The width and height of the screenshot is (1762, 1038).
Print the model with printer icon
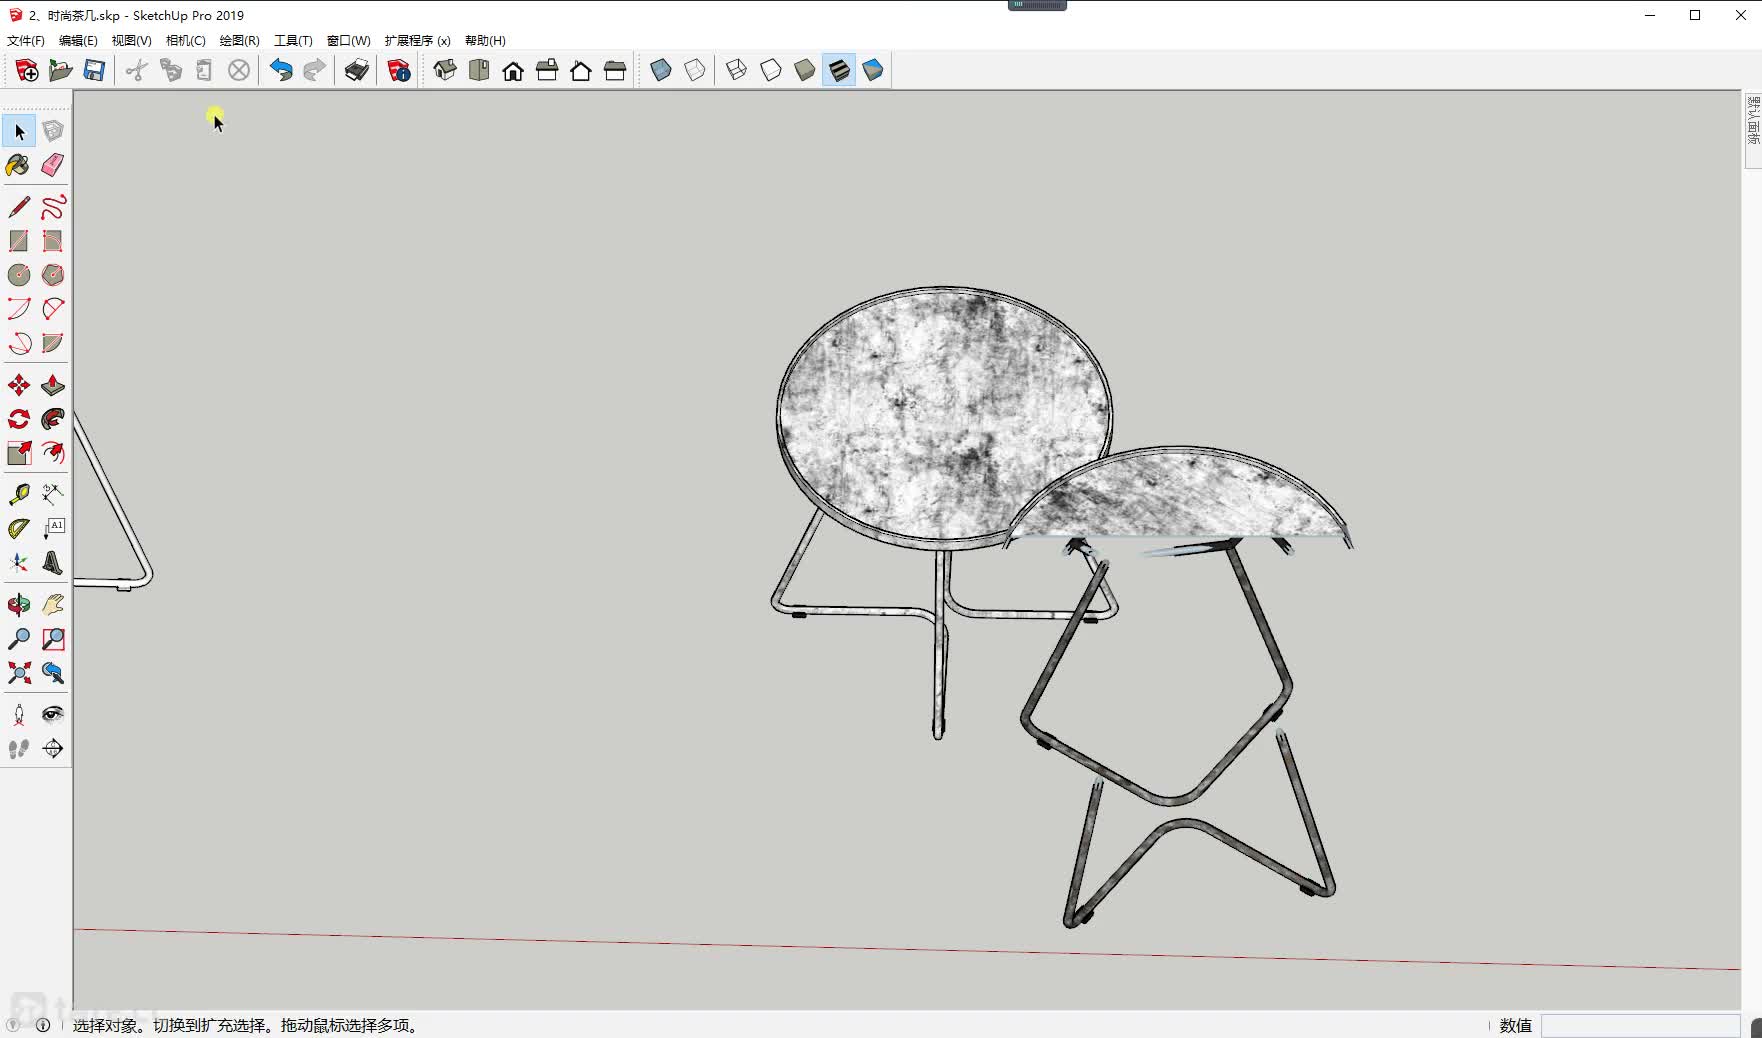click(357, 70)
